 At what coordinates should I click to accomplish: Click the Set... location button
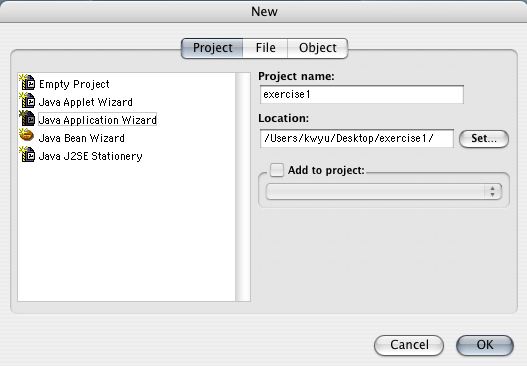pos(484,138)
